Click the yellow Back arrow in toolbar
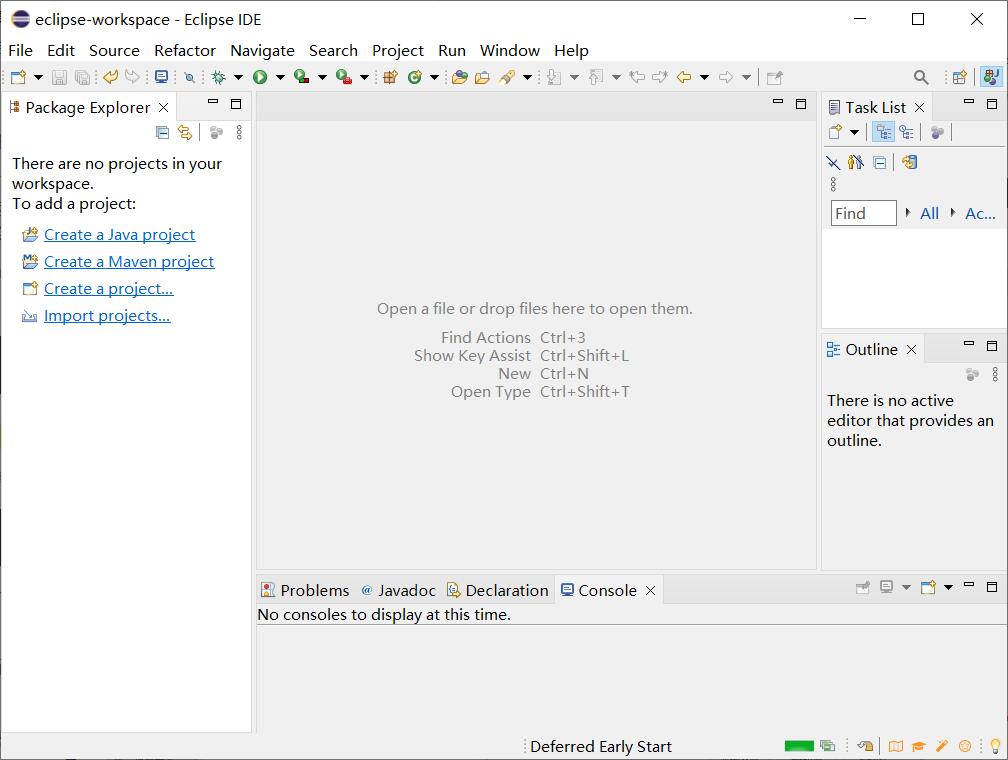The width and height of the screenshot is (1008, 760). point(684,77)
